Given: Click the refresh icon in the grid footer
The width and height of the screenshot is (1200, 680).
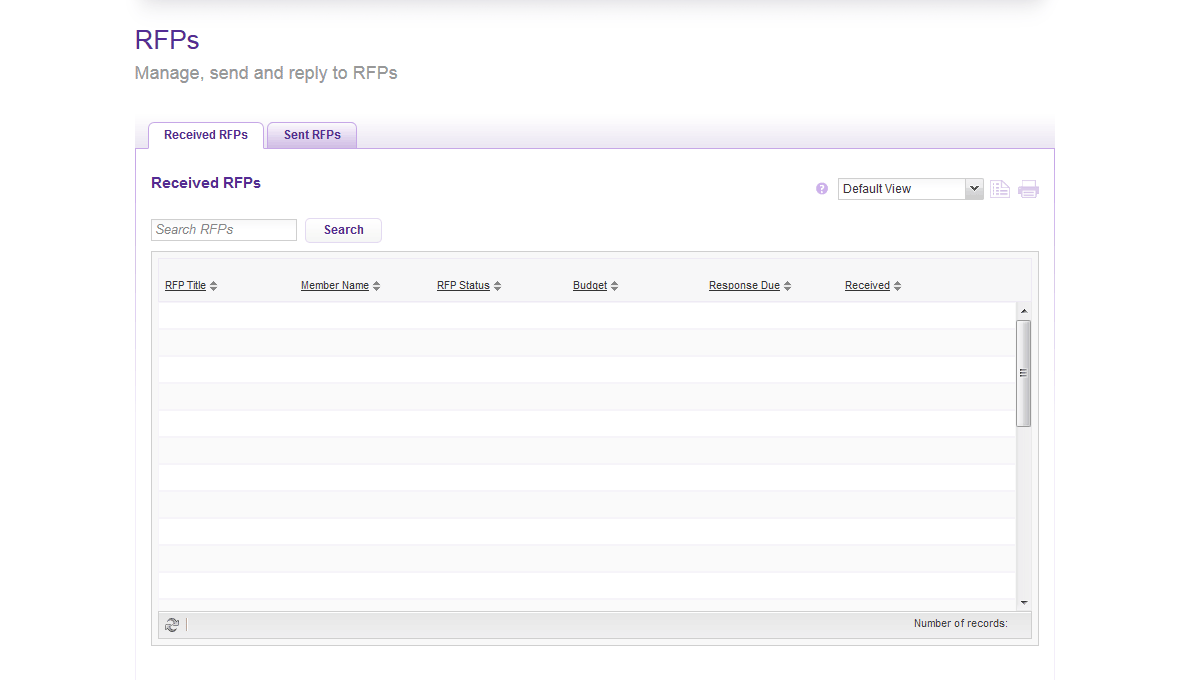Looking at the screenshot, I should [x=172, y=625].
